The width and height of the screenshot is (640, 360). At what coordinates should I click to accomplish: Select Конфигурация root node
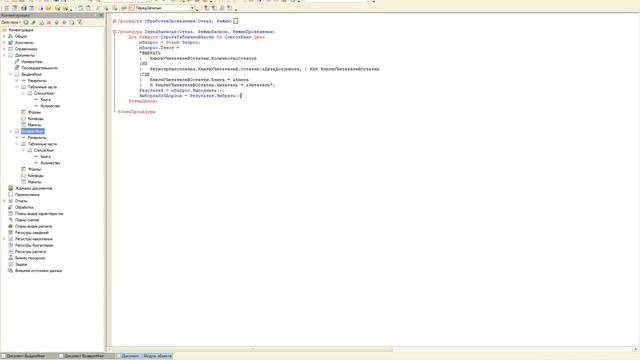click(20, 30)
